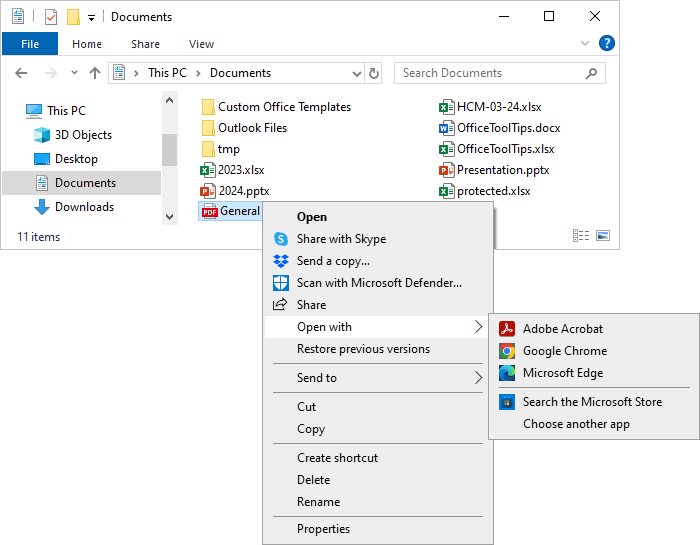Go forward with the right arrow

51,73
